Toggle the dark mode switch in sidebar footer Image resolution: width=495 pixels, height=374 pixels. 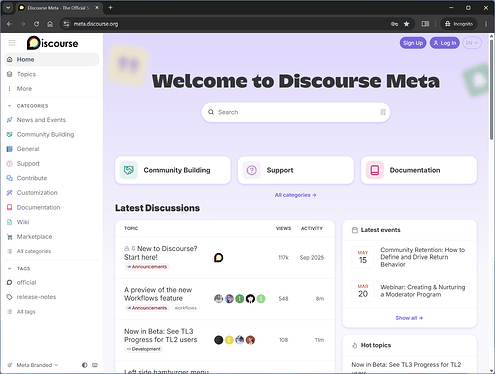point(85,365)
